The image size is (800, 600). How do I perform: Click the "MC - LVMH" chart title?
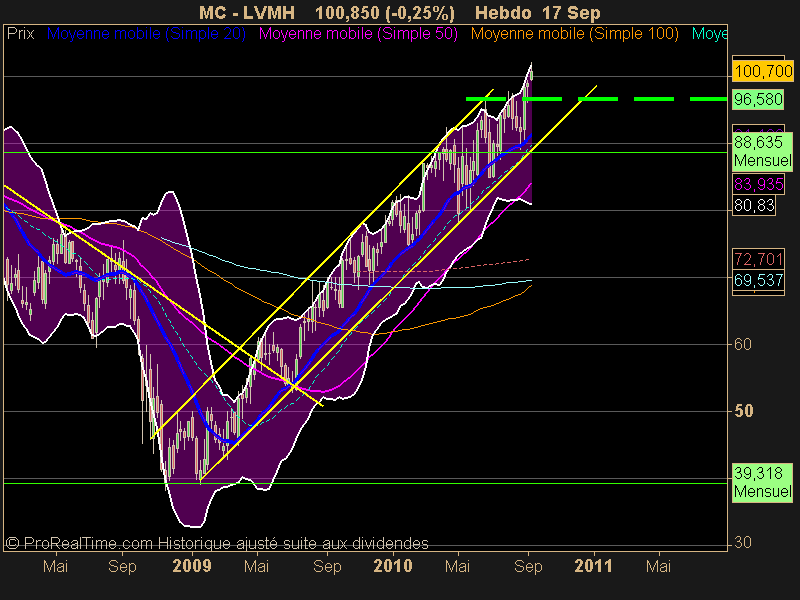click(247, 13)
